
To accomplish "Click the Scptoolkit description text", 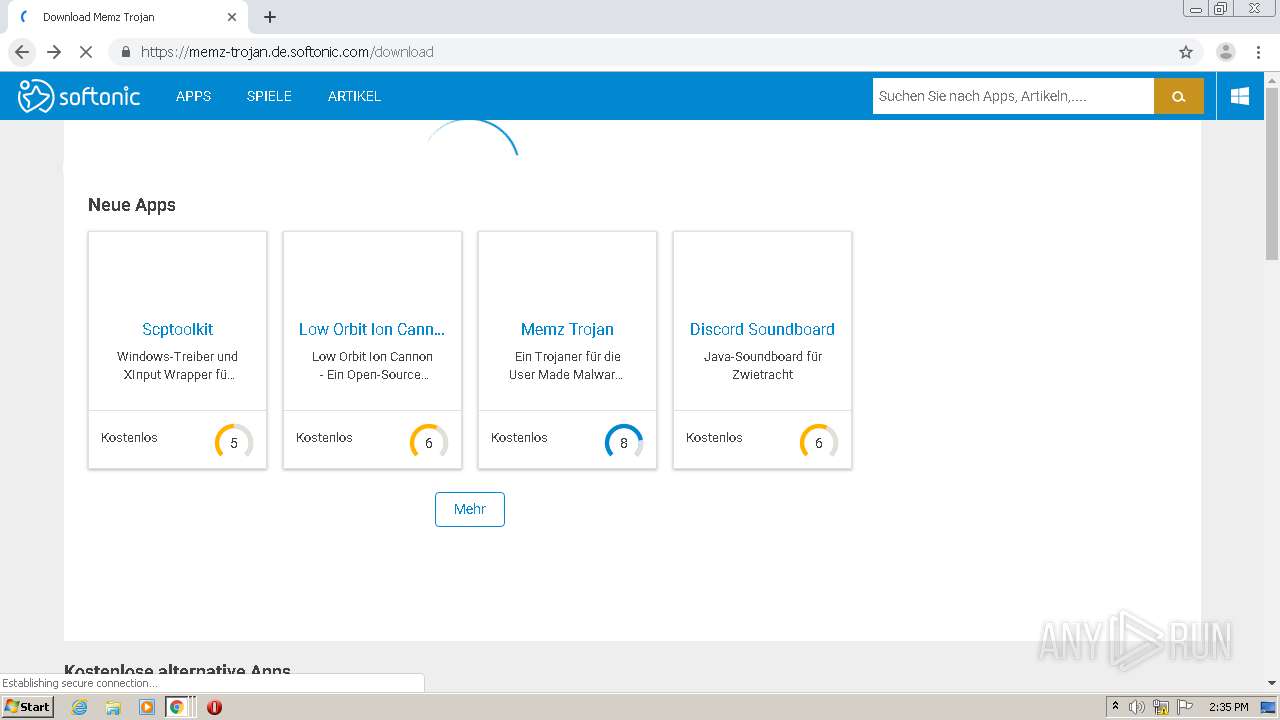I will point(177,365).
